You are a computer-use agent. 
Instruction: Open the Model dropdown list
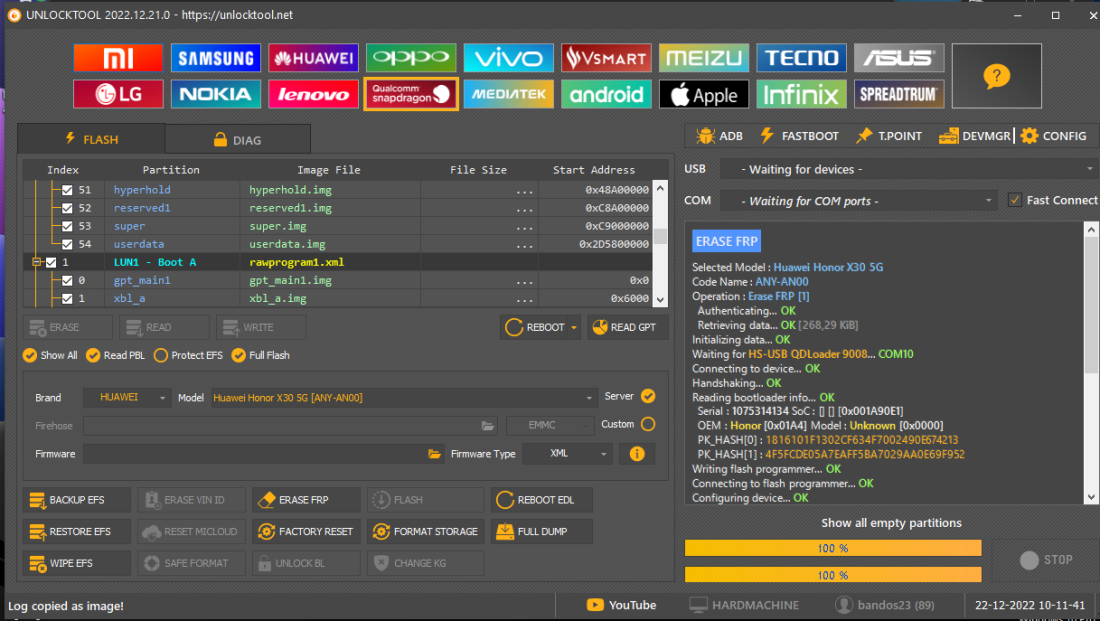coord(403,398)
